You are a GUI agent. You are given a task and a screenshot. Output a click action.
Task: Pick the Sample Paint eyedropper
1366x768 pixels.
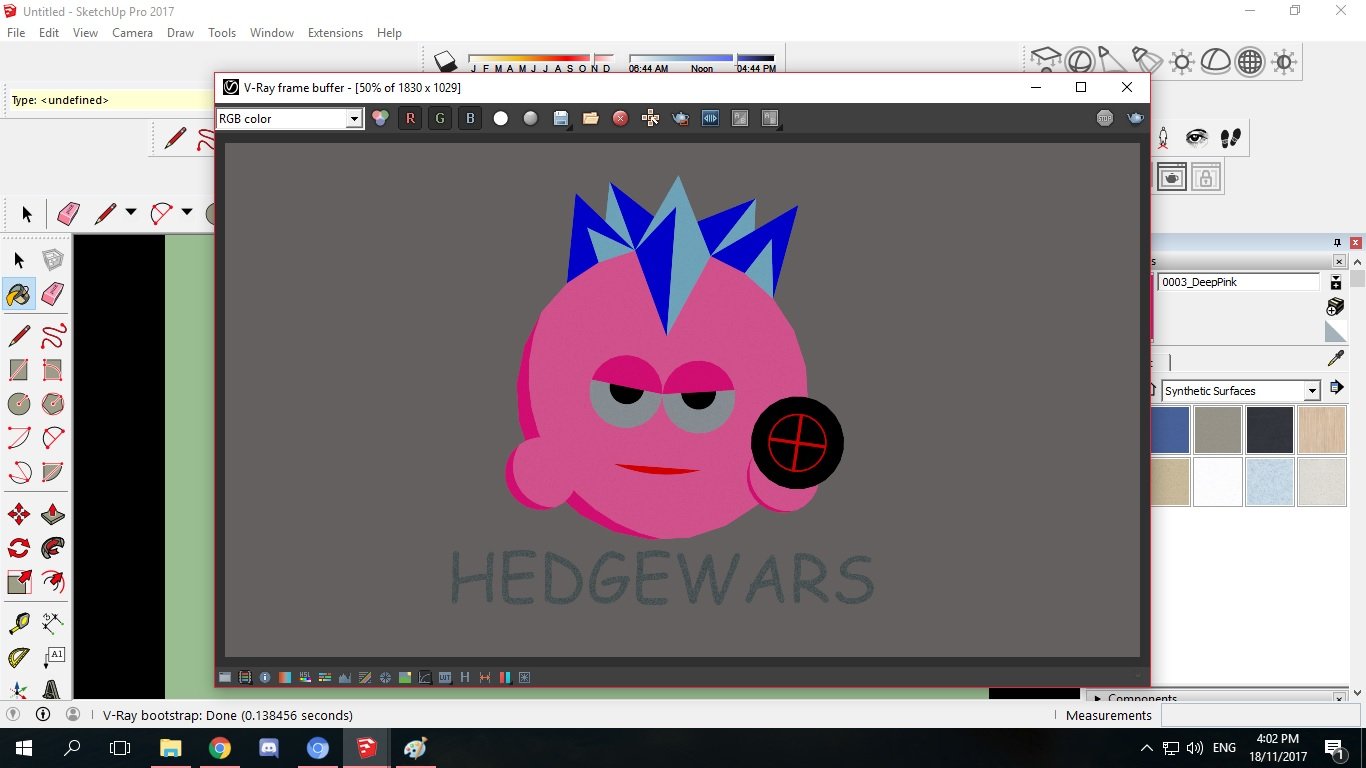click(x=1335, y=358)
